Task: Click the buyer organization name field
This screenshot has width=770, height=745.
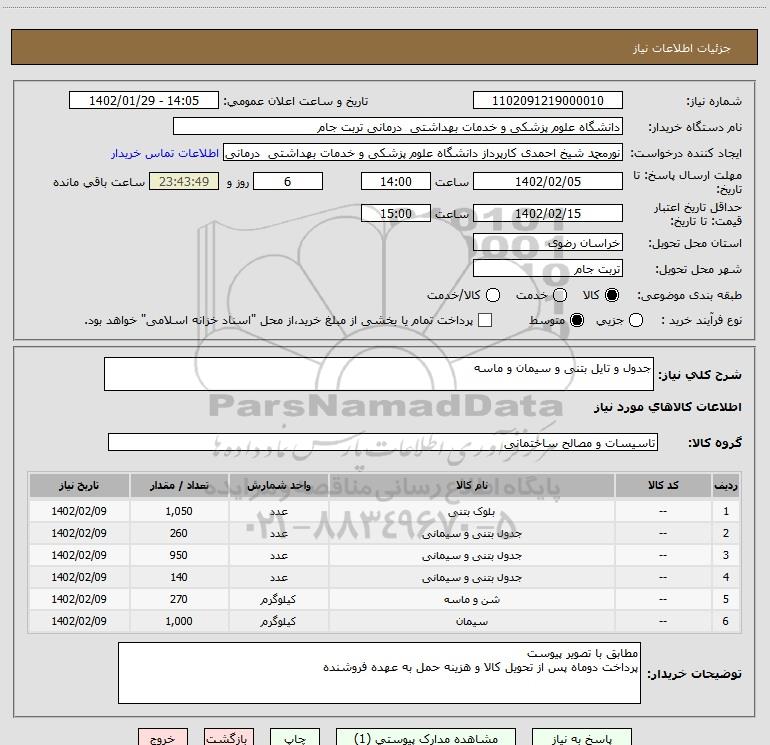Action: coord(398,127)
